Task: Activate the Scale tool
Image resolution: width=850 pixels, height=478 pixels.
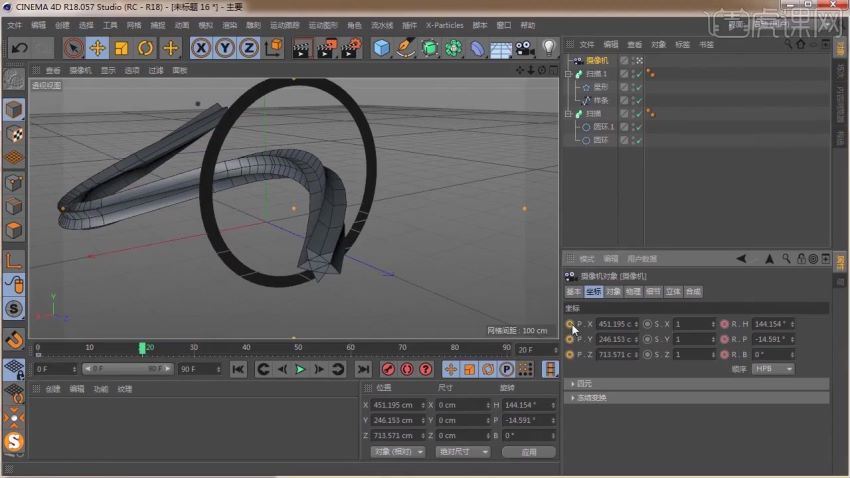Action: [x=121, y=48]
